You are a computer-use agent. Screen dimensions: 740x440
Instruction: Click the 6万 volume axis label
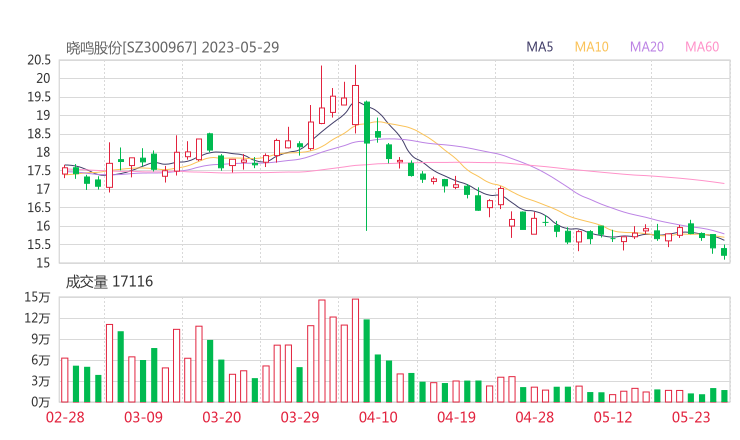tap(41, 360)
